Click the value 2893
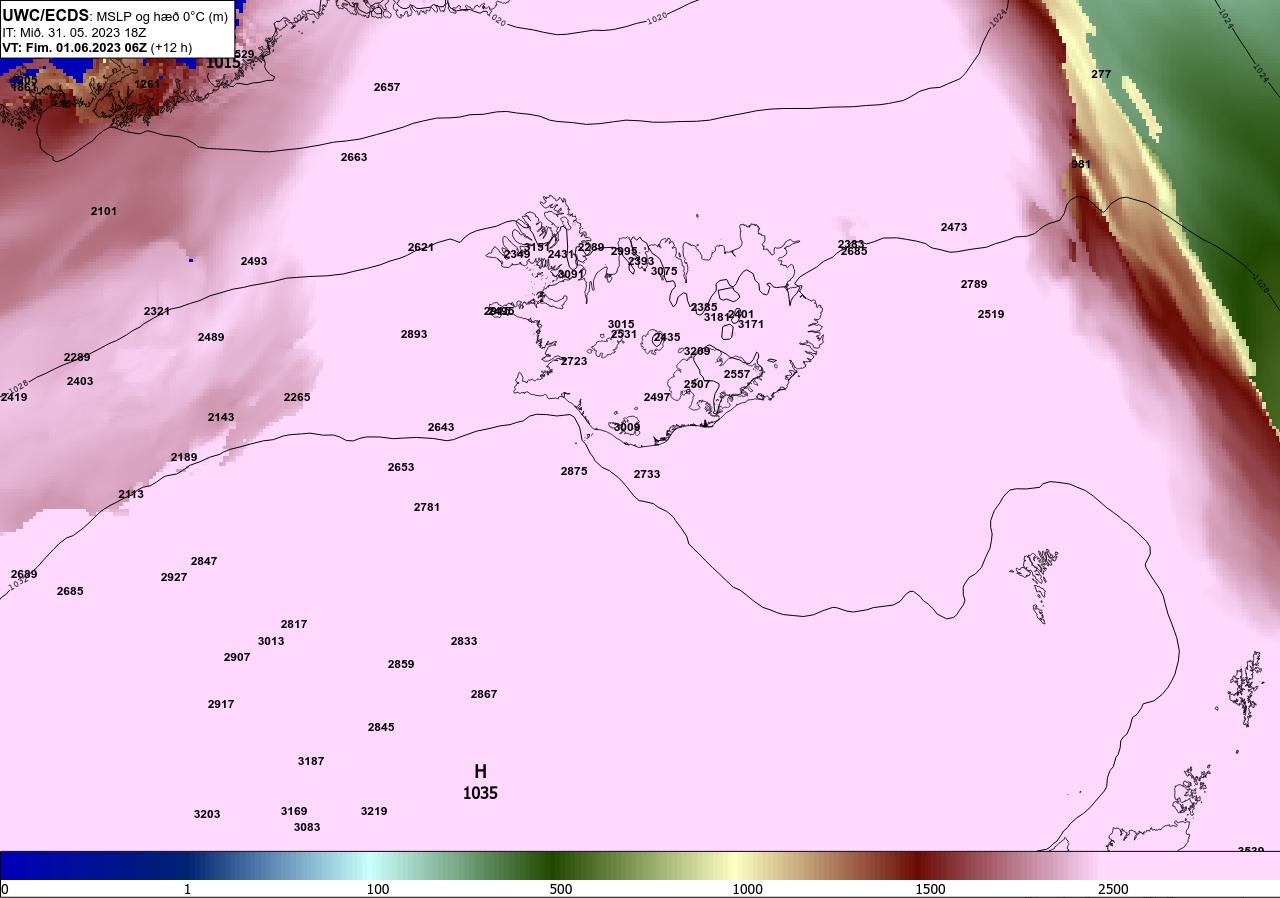1280x898 pixels. pos(414,334)
